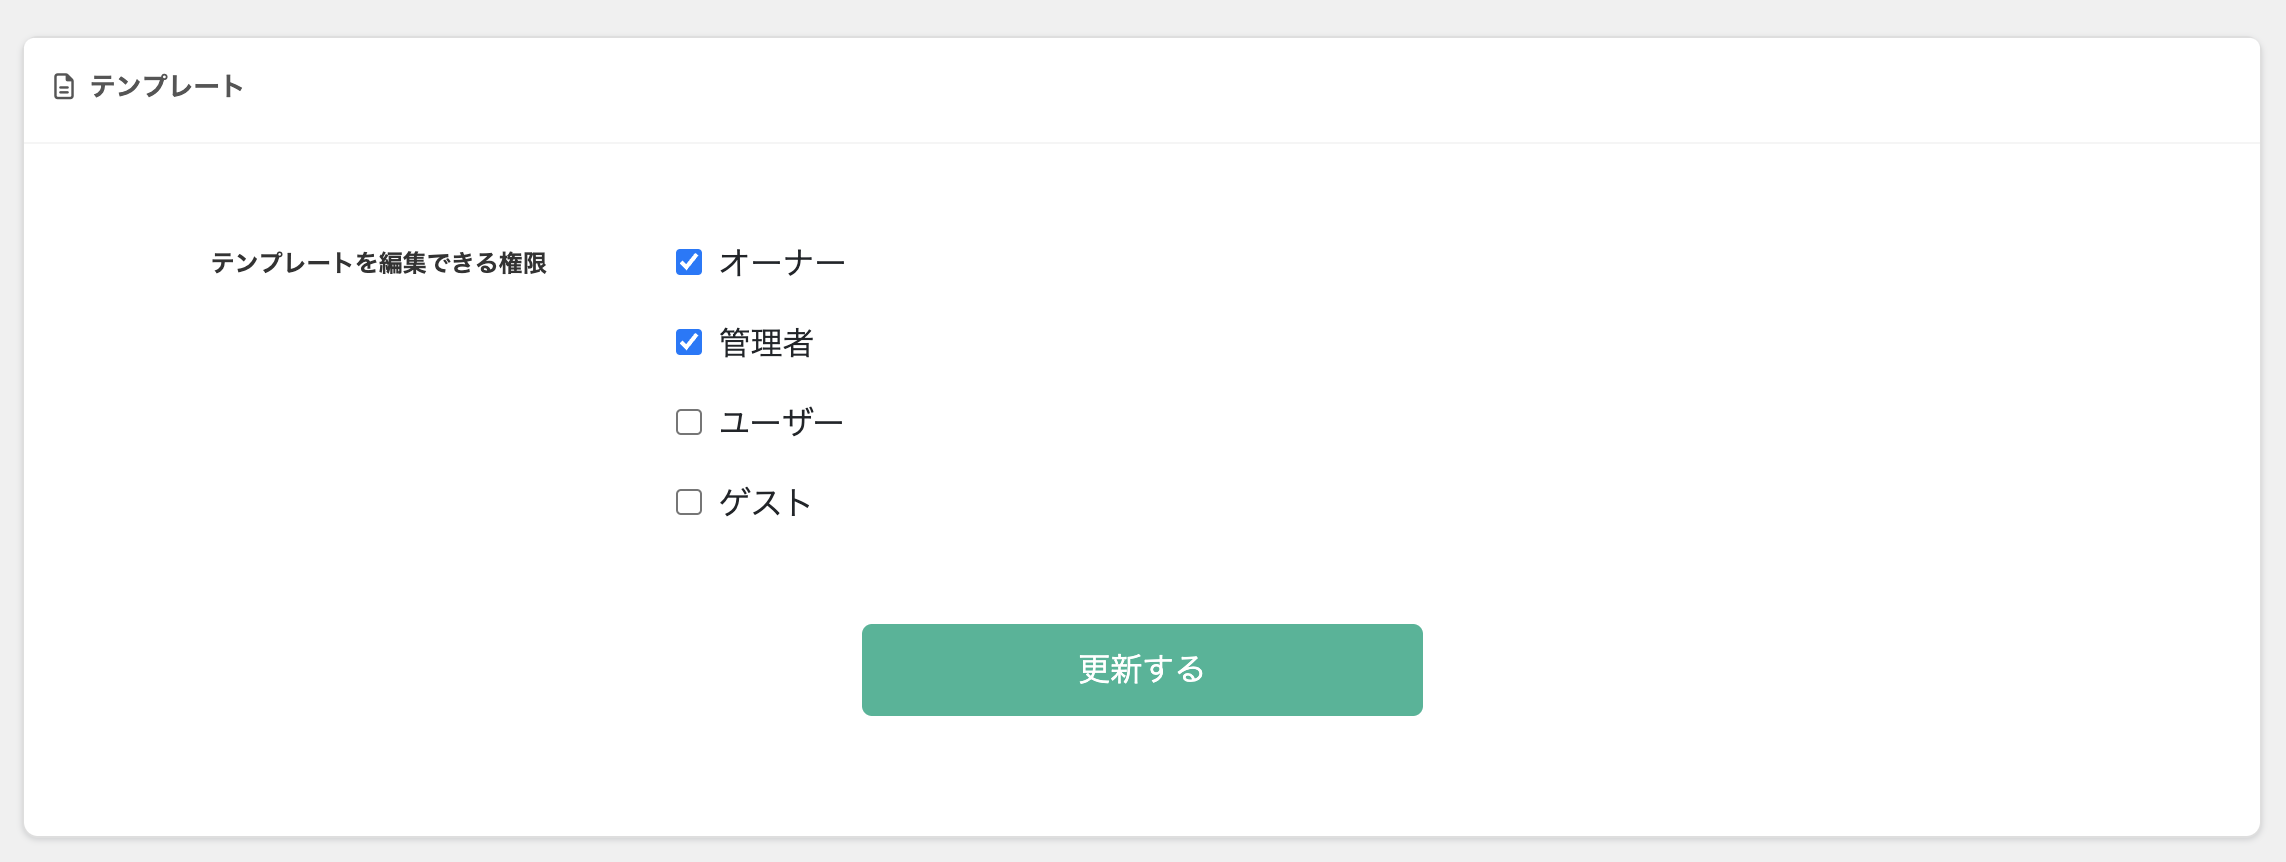The image size is (2286, 862).
Task: Click the 管理者 label text
Action: click(x=766, y=343)
